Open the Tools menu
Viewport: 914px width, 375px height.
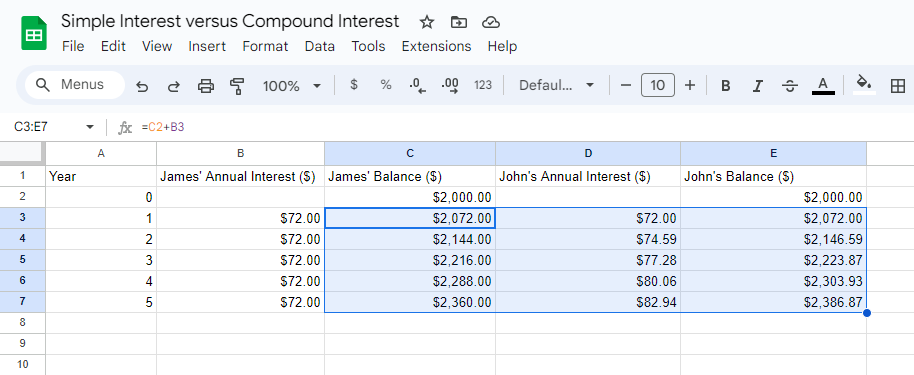pyautogui.click(x=368, y=46)
